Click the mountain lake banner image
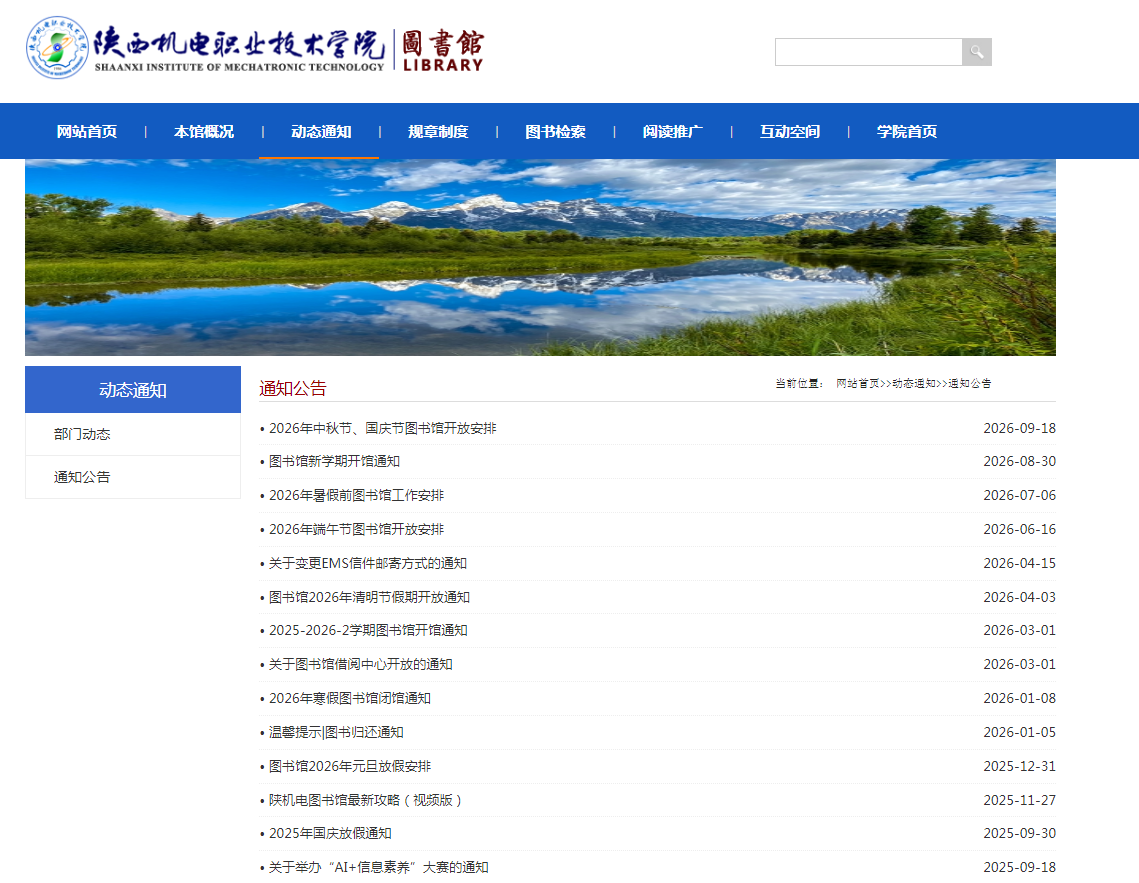This screenshot has height=883, width=1139. (x=540, y=257)
